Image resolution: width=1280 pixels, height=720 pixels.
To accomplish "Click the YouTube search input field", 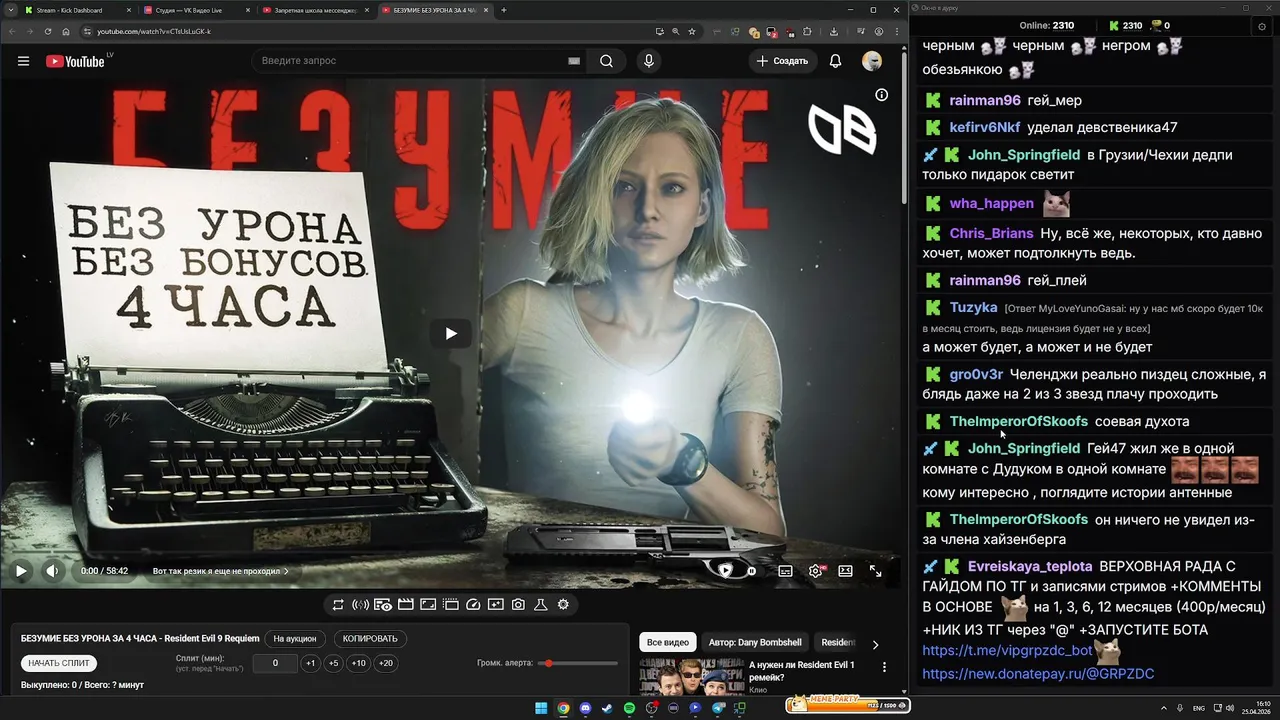I will coord(410,61).
